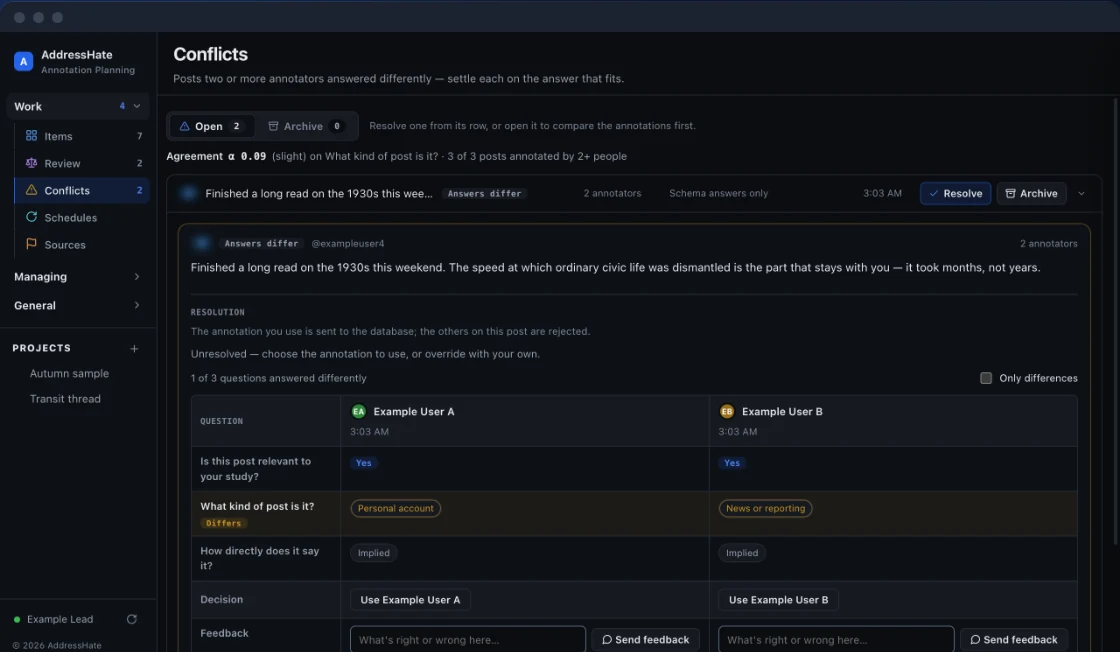Viewport: 1120px width, 652px height.
Task: Select News or reporting answer chip
Action: pos(765,508)
